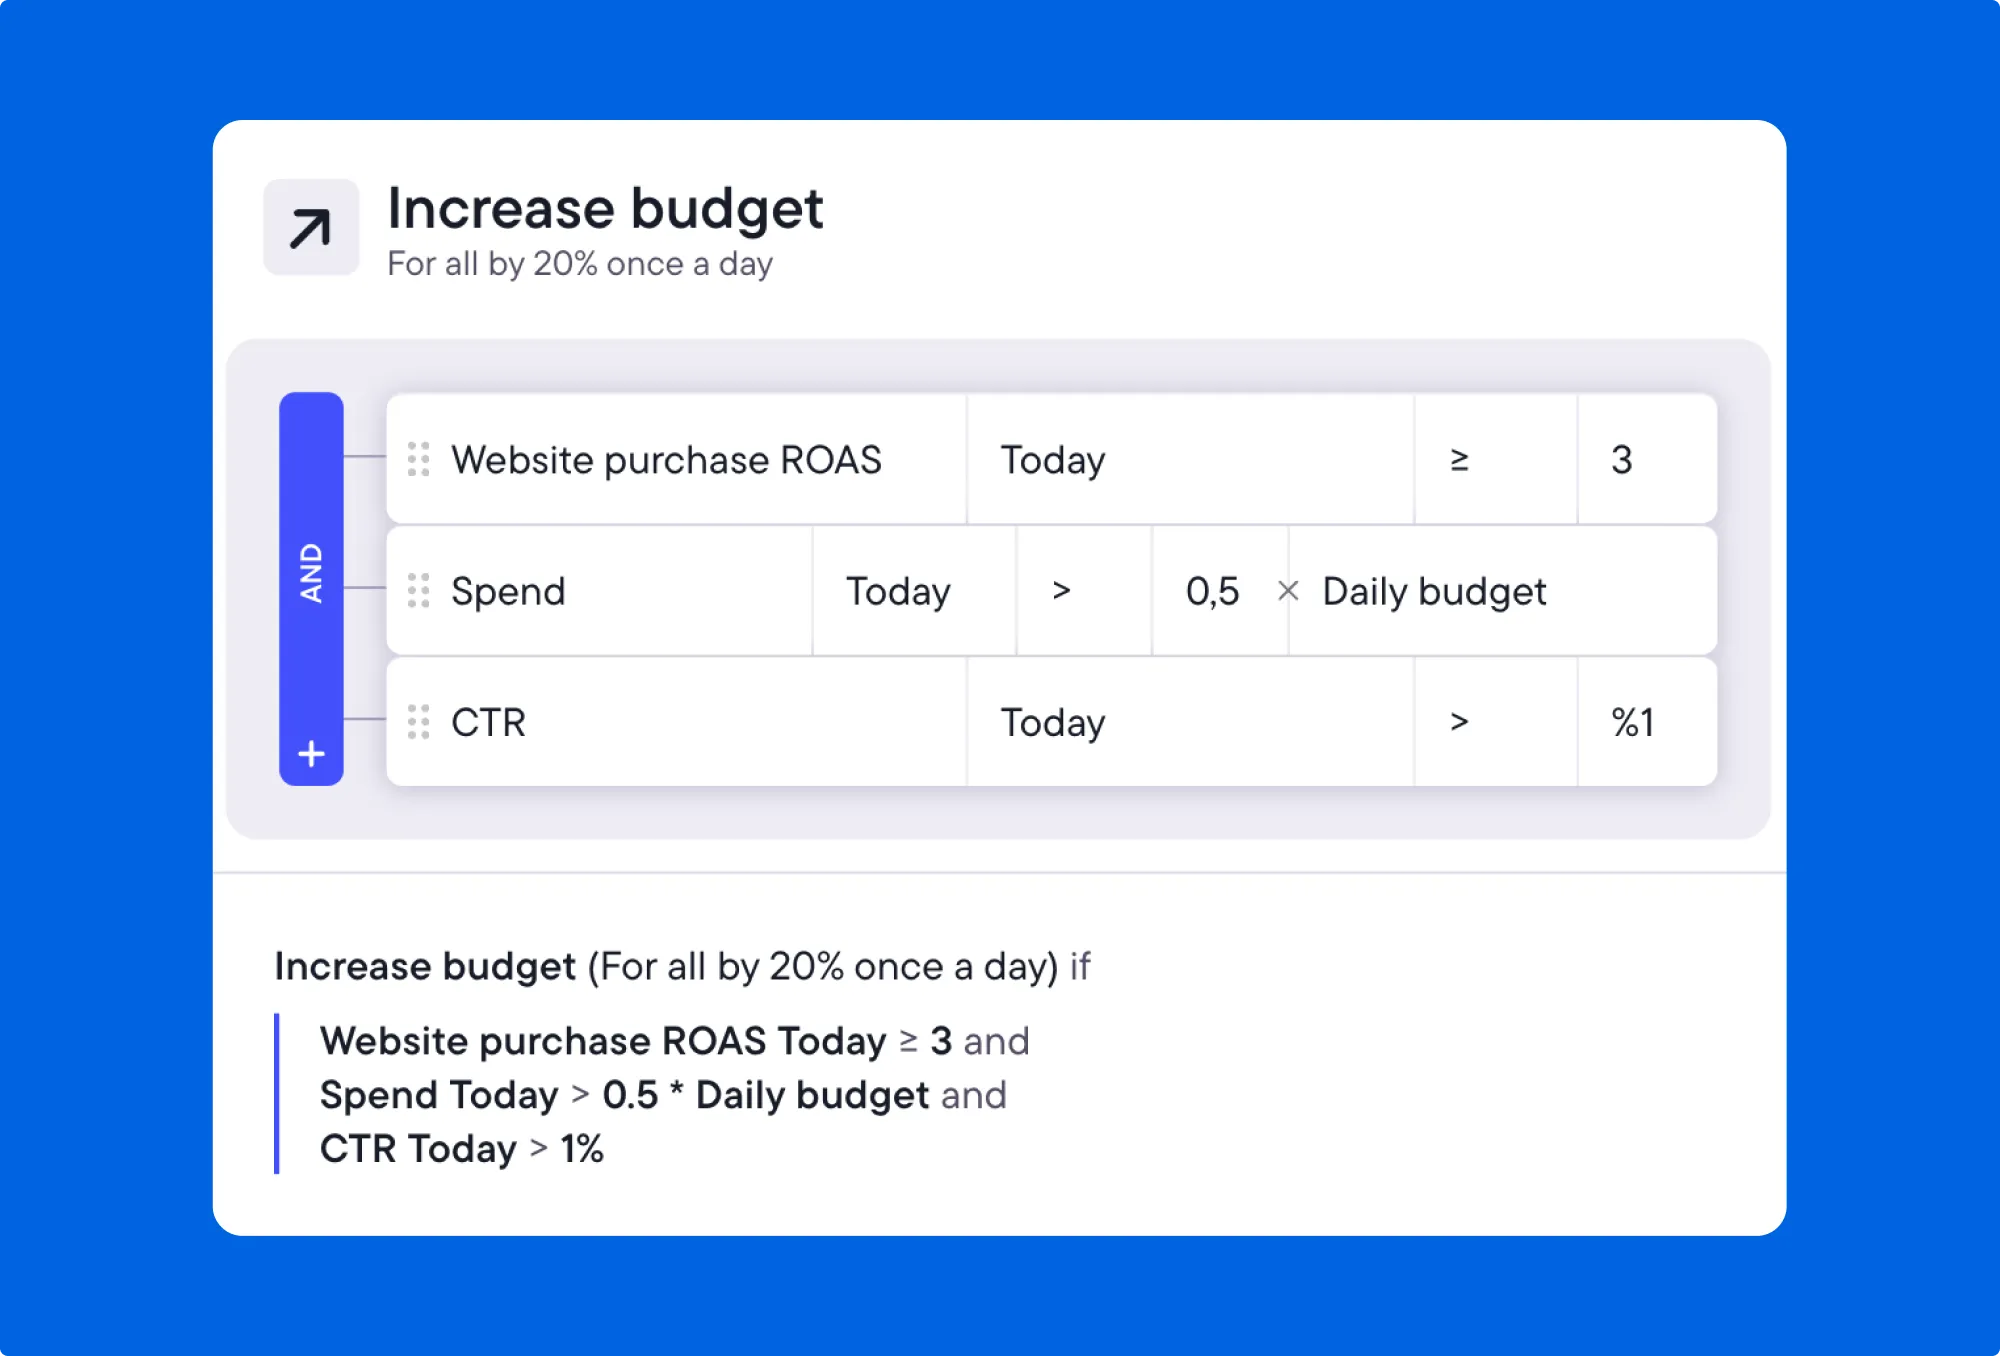Change the > operator in Spend row
Viewport: 2000px width, 1356px height.
click(1062, 591)
